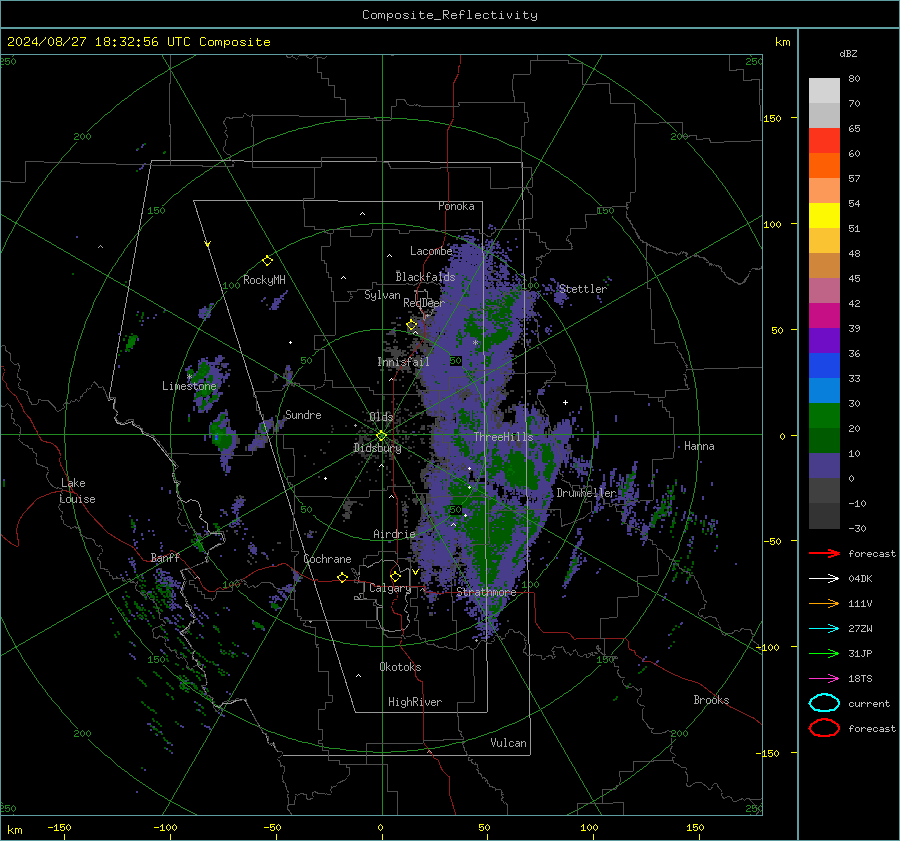This screenshot has height=841, width=900.
Task: Click the Hanna town label
Action: 699,446
